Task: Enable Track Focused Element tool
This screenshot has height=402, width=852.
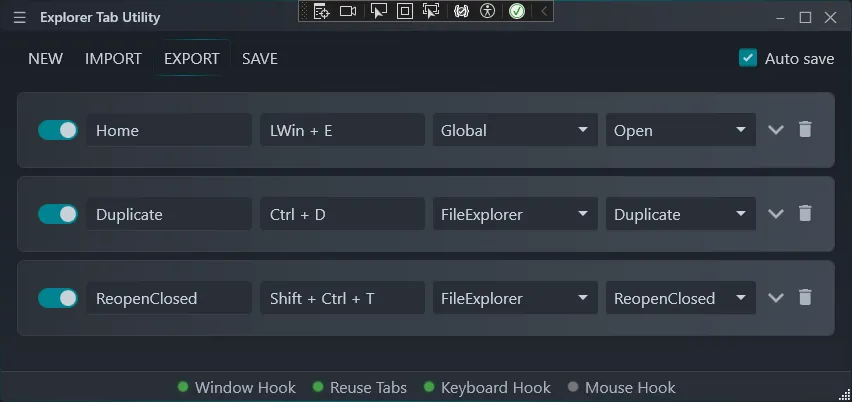Action: [431, 11]
